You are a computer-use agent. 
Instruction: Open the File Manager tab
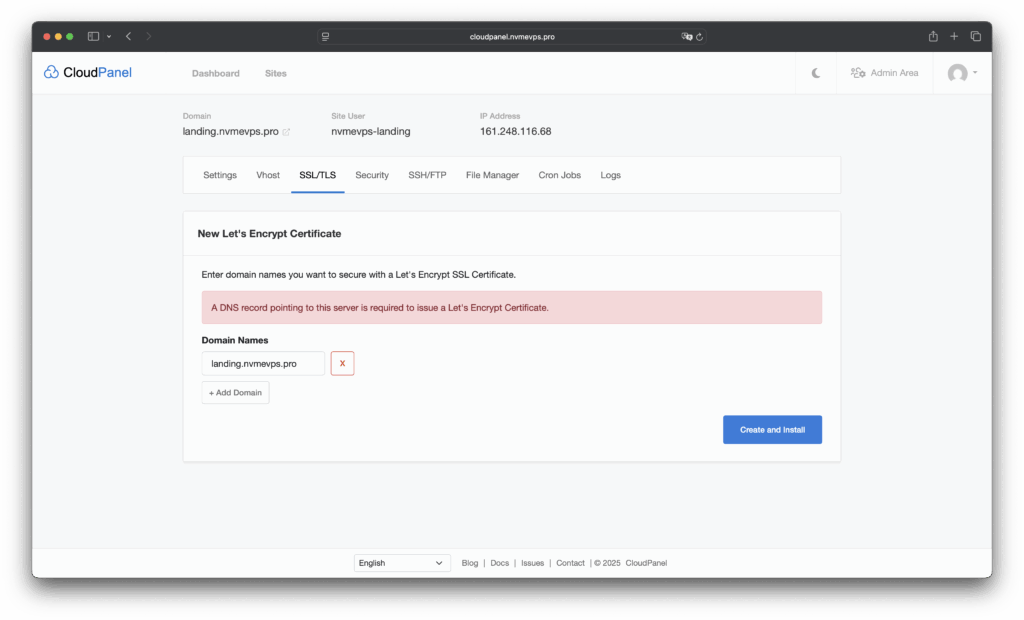492,175
